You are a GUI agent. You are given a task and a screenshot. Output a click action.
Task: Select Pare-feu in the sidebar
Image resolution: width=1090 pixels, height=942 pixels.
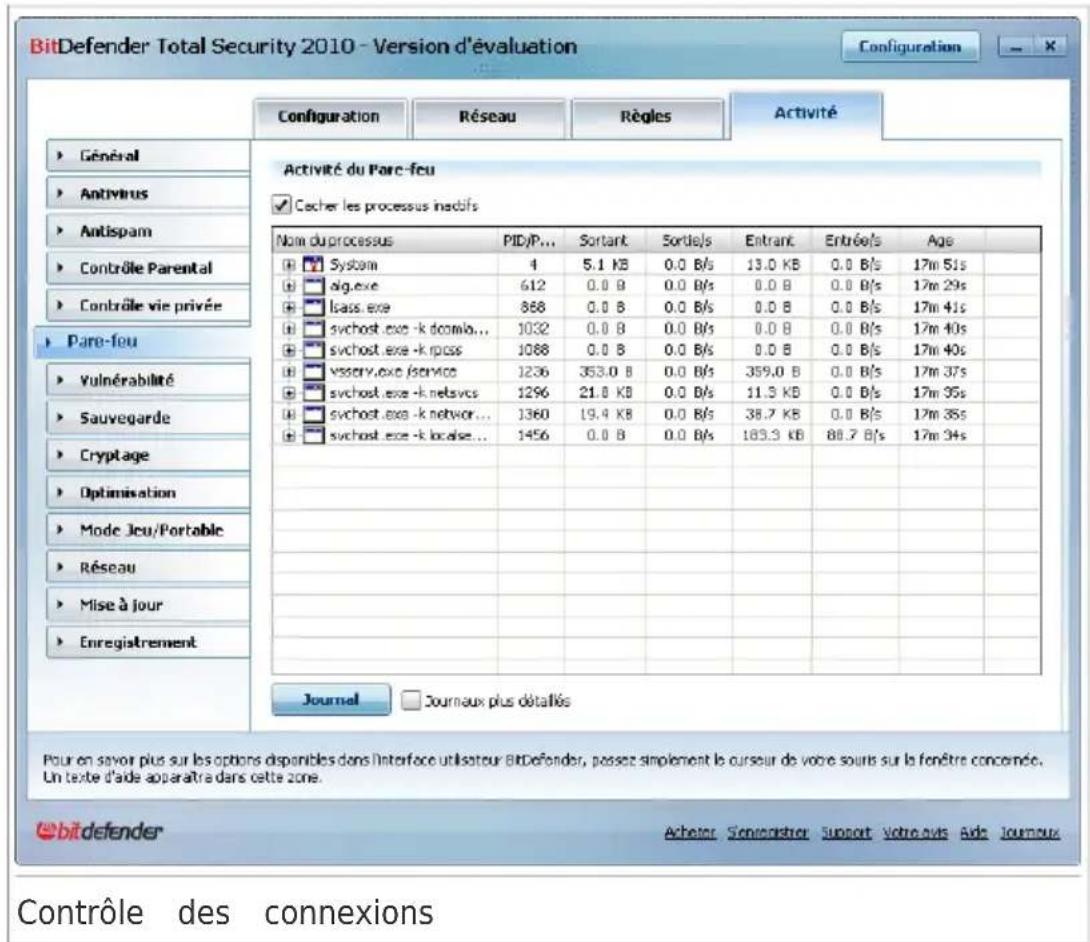143,342
